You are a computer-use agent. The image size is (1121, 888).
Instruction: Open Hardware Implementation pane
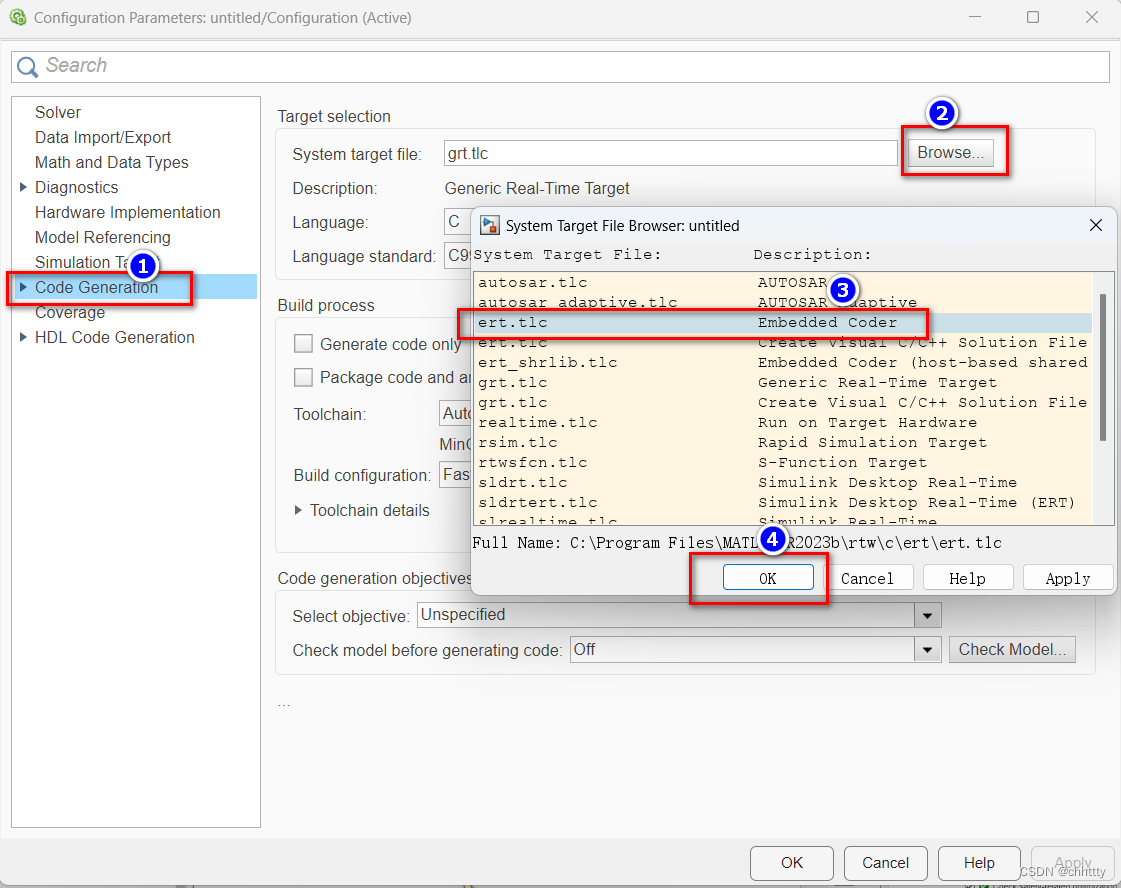tap(127, 212)
